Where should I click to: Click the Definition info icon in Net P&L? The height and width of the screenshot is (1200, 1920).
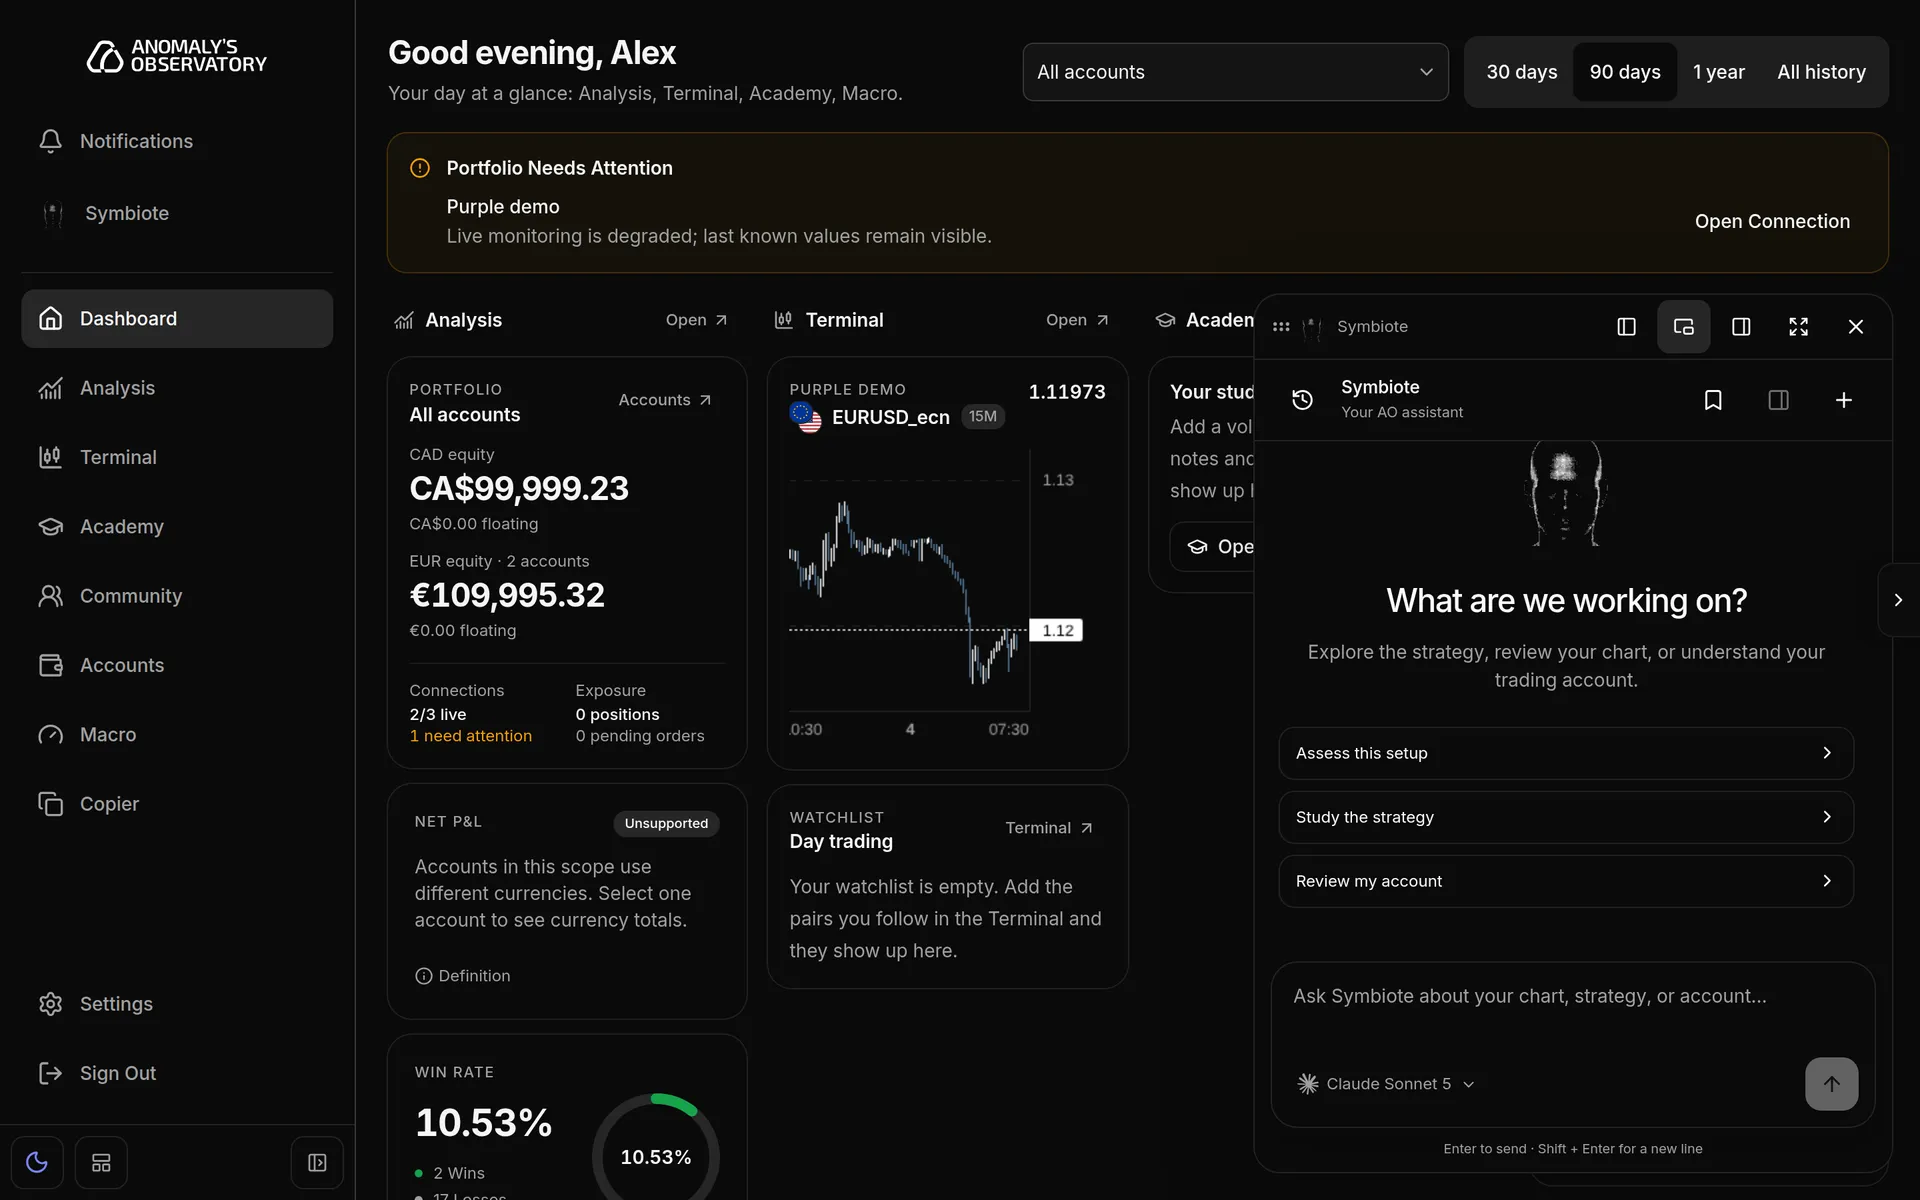[423, 976]
